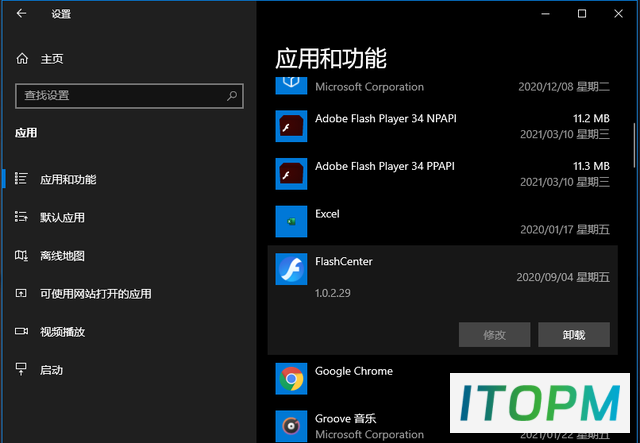
Task: Select the Excel entry name
Action: (x=327, y=214)
